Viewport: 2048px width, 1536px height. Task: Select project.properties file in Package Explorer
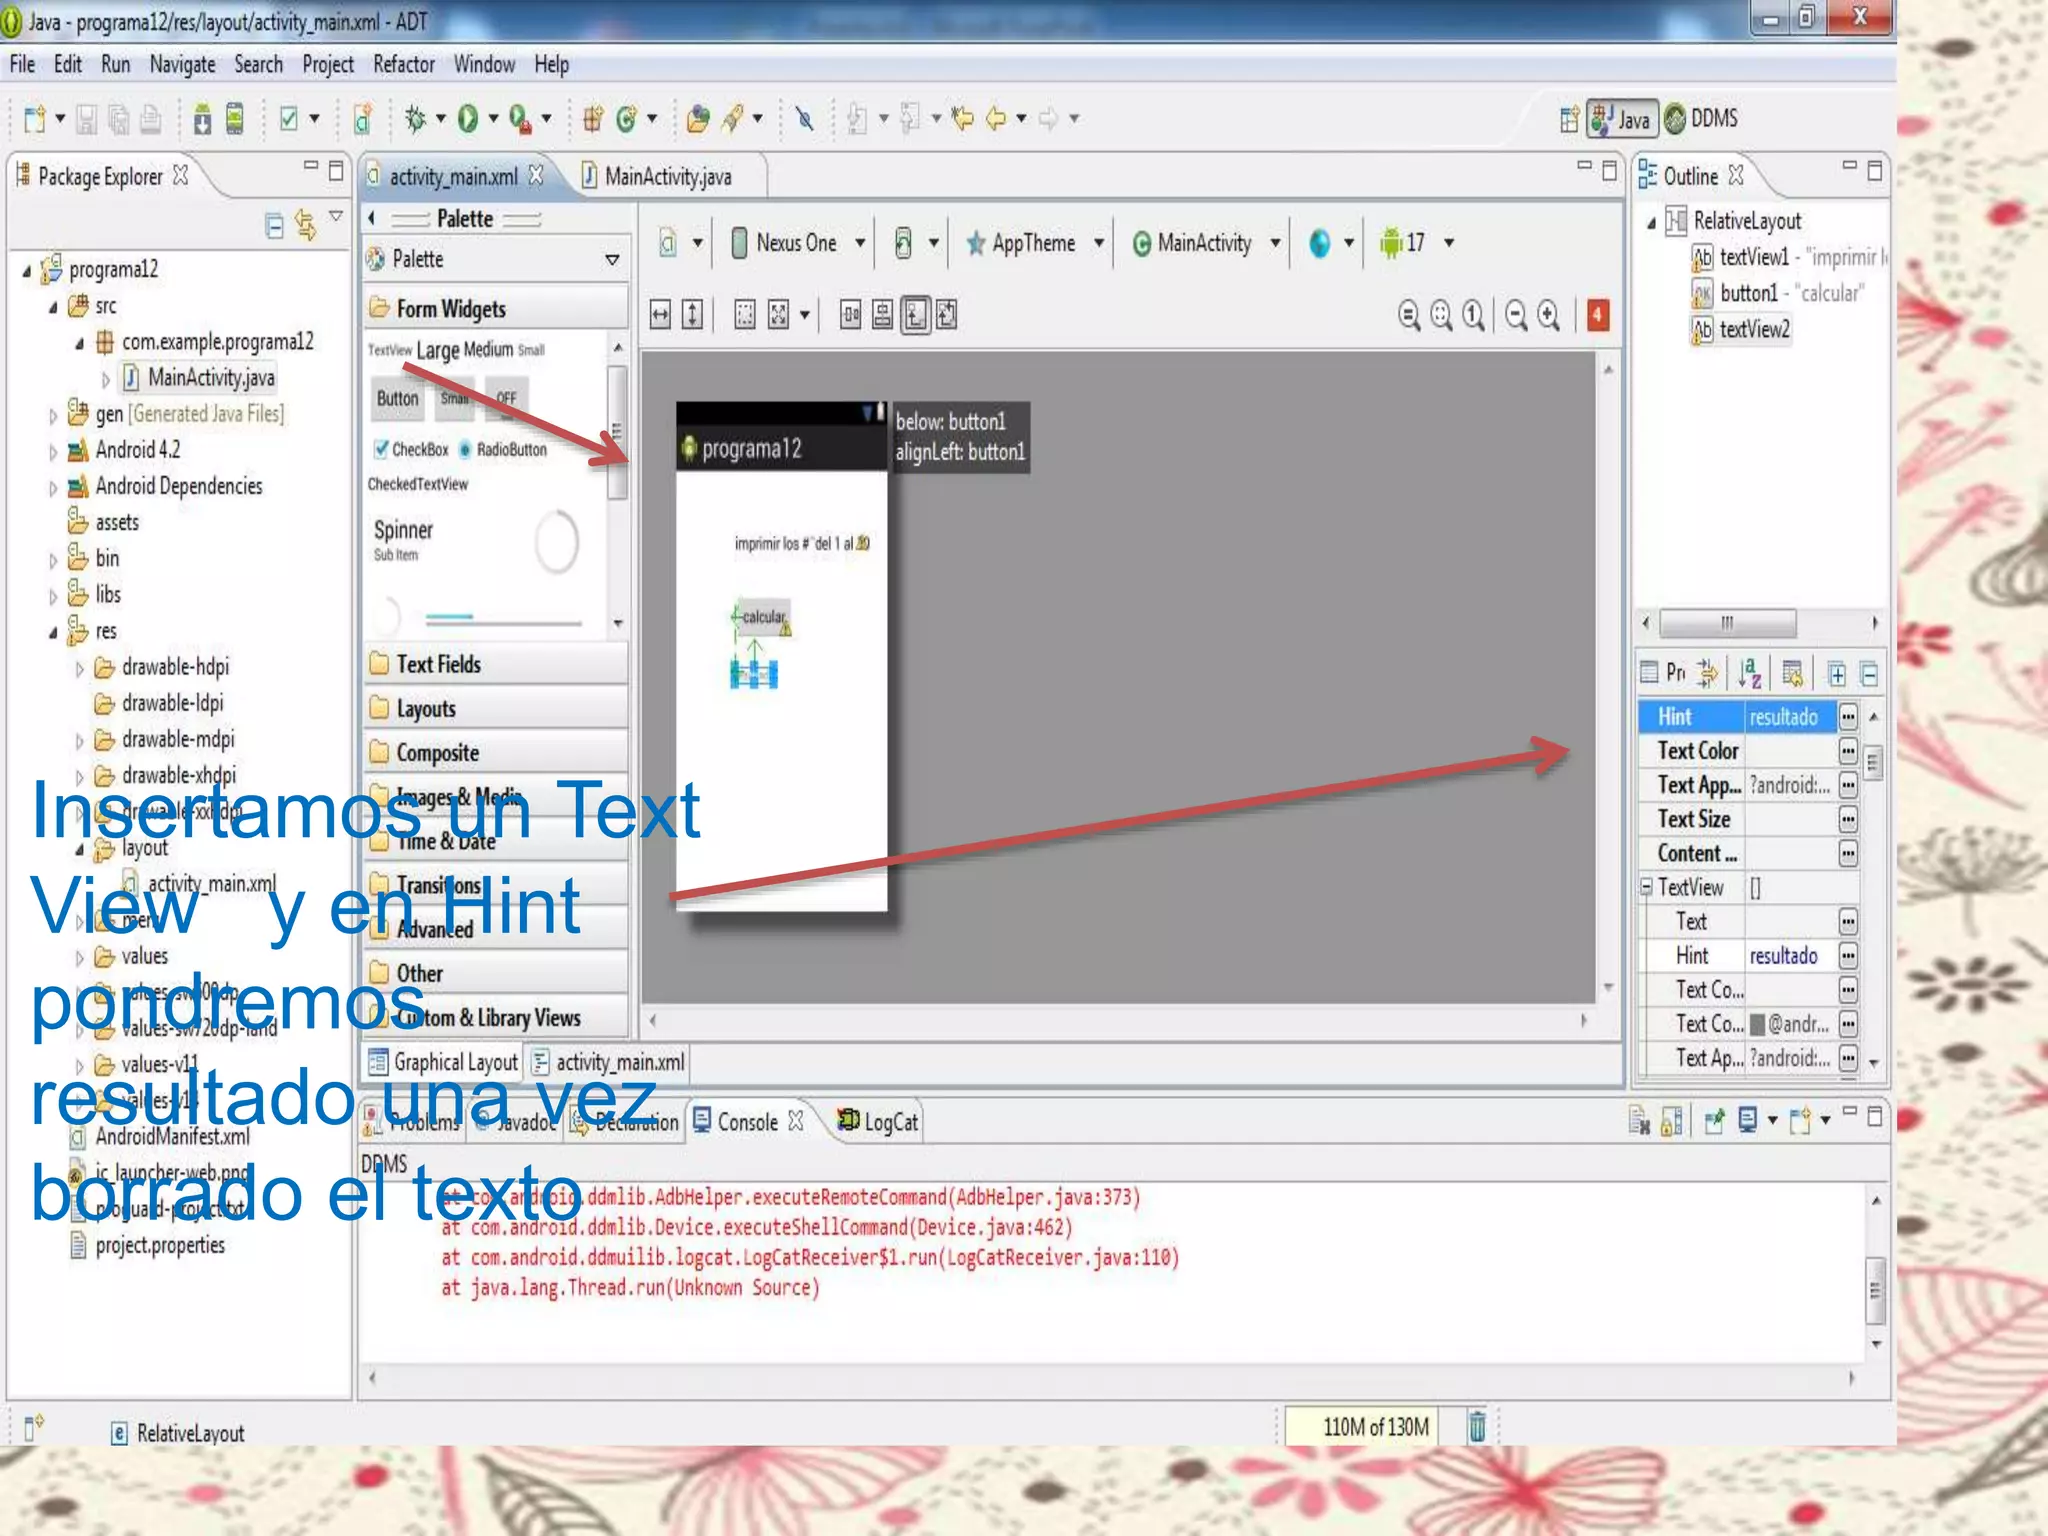click(148, 1246)
